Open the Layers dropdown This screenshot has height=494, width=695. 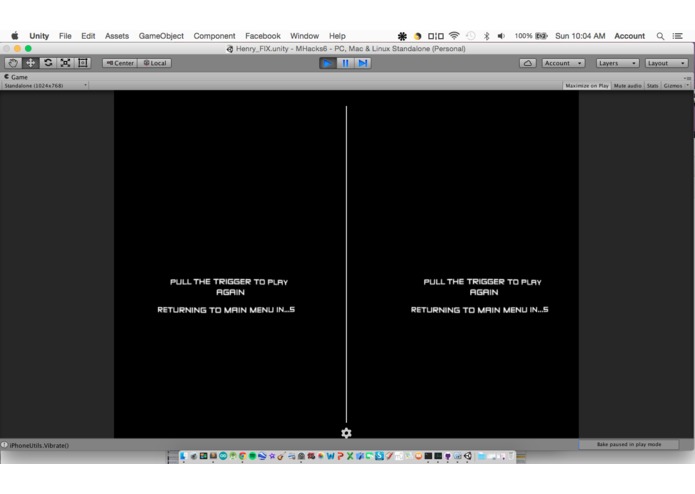[617, 63]
